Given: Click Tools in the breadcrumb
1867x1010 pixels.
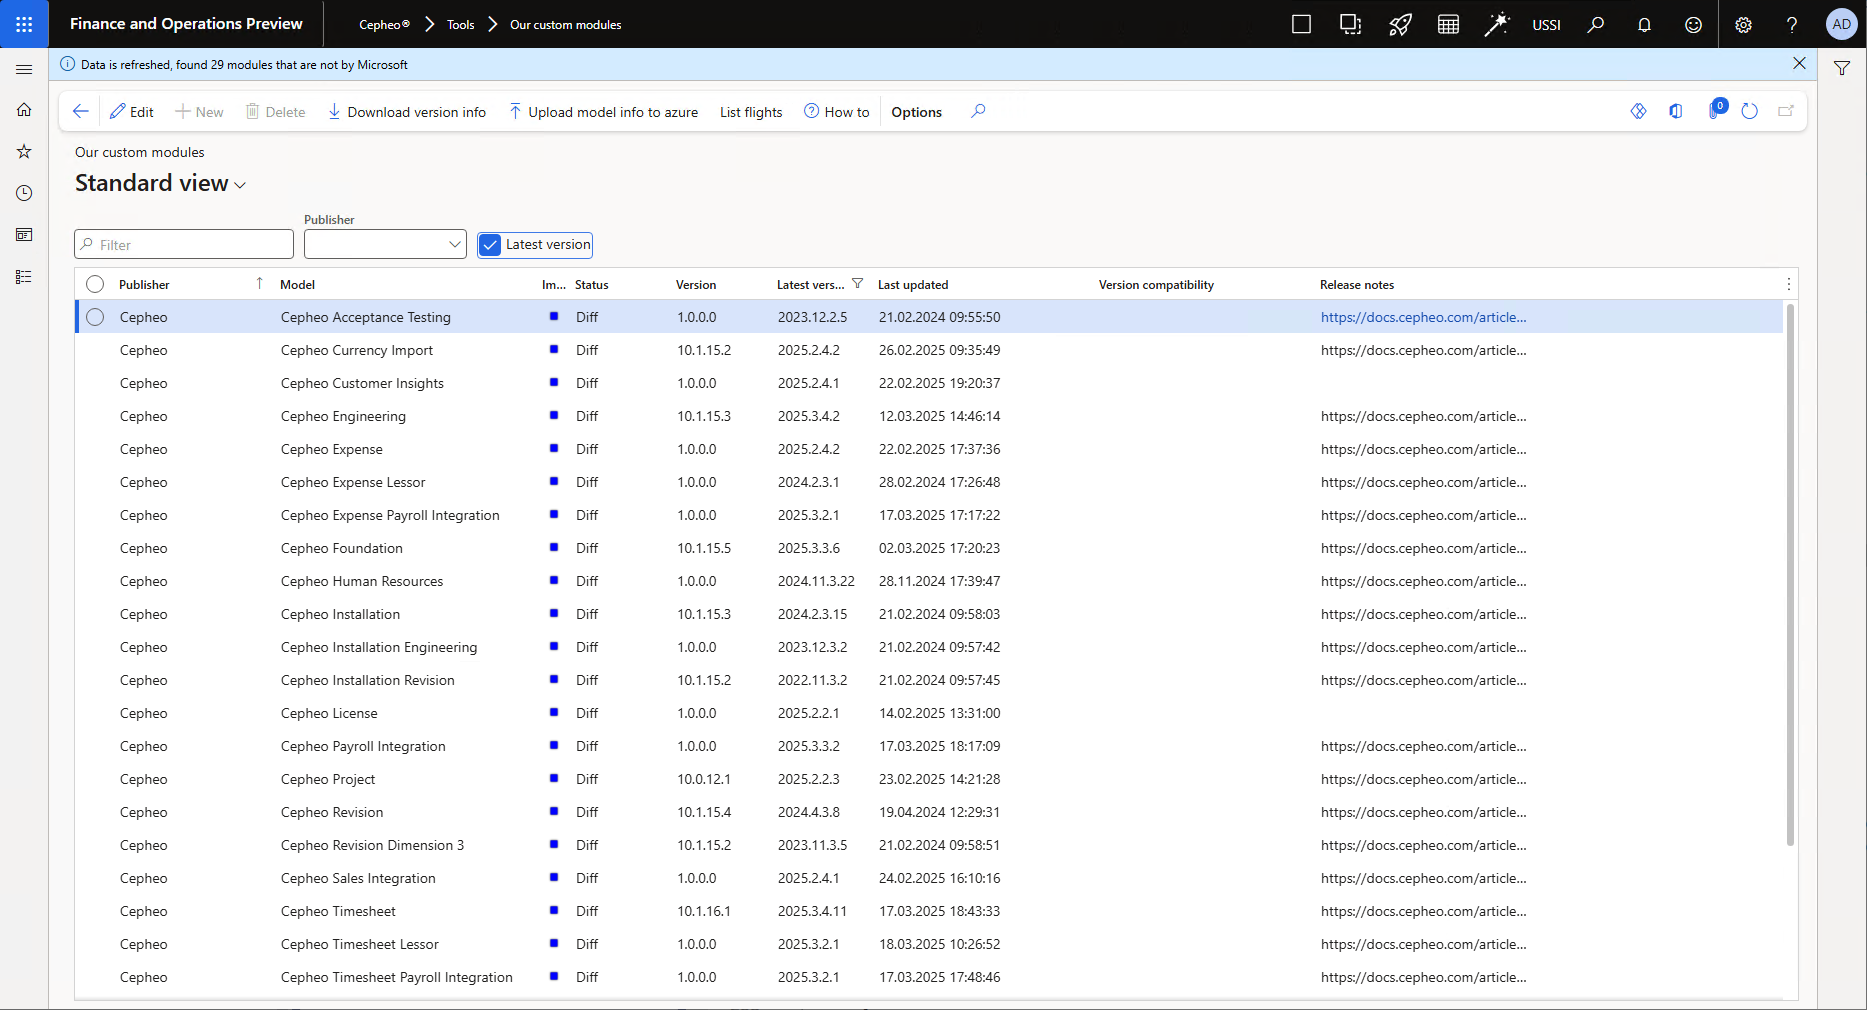Looking at the screenshot, I should pyautogui.click(x=460, y=25).
